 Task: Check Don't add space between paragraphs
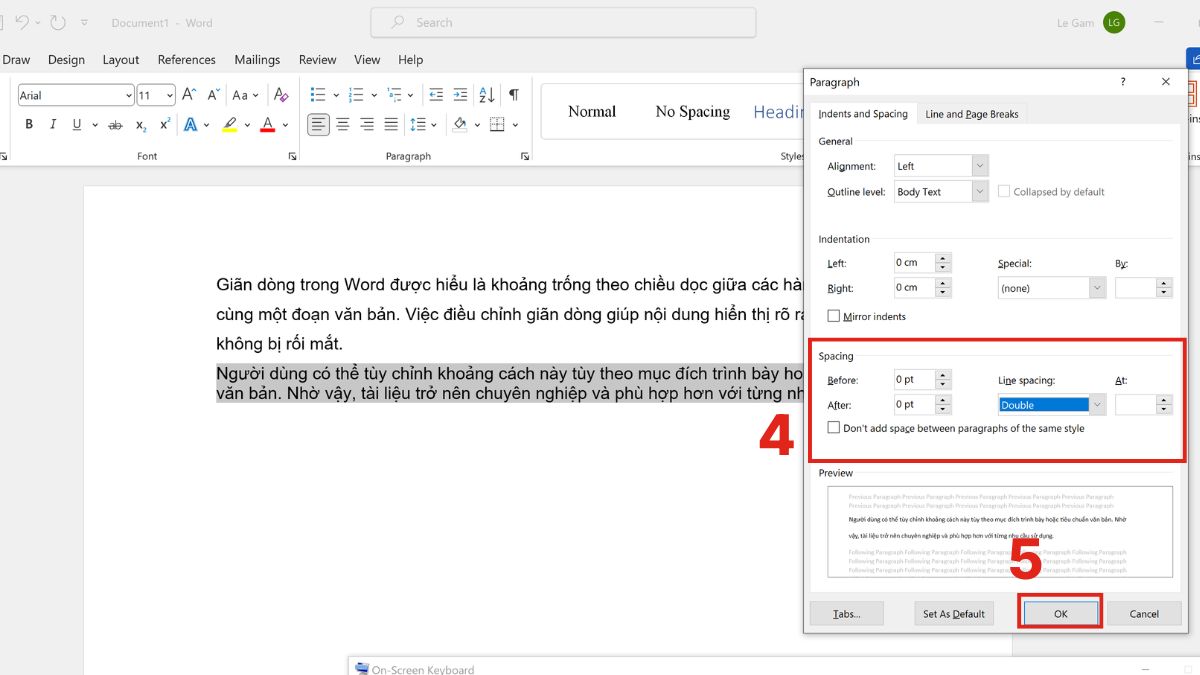pyautogui.click(x=834, y=428)
